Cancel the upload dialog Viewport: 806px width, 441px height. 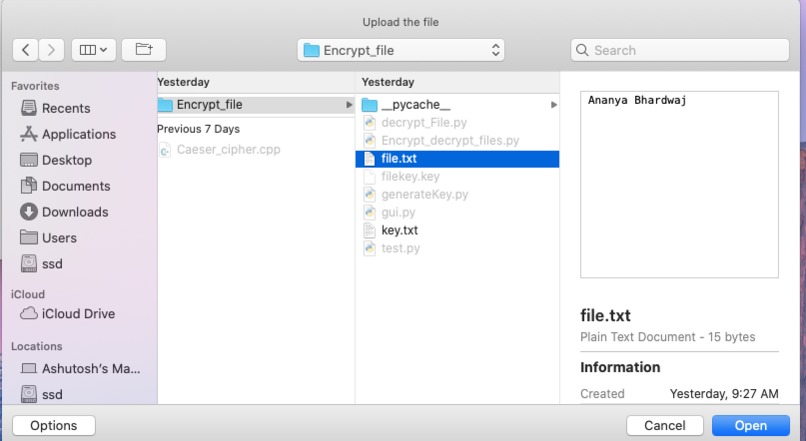coord(665,426)
